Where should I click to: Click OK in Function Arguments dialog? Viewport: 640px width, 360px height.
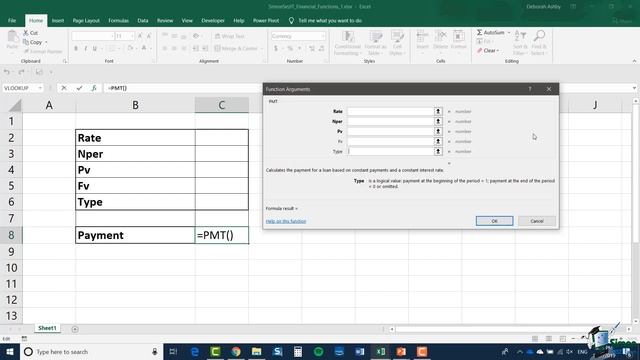click(x=494, y=221)
